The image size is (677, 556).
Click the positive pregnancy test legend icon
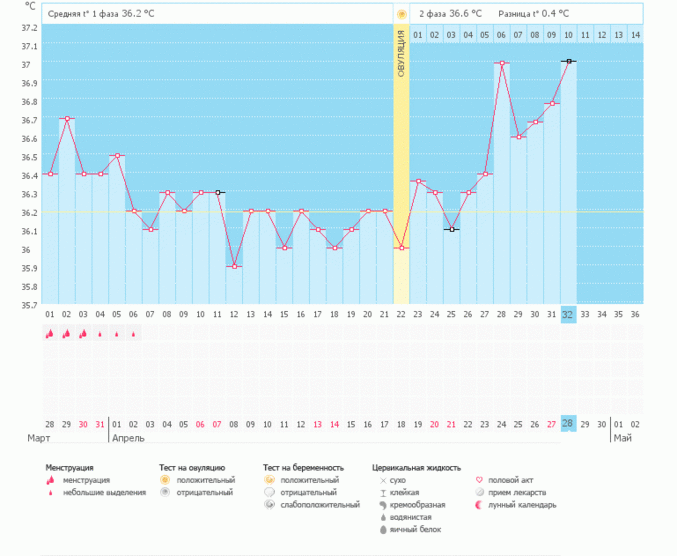pos(269,480)
